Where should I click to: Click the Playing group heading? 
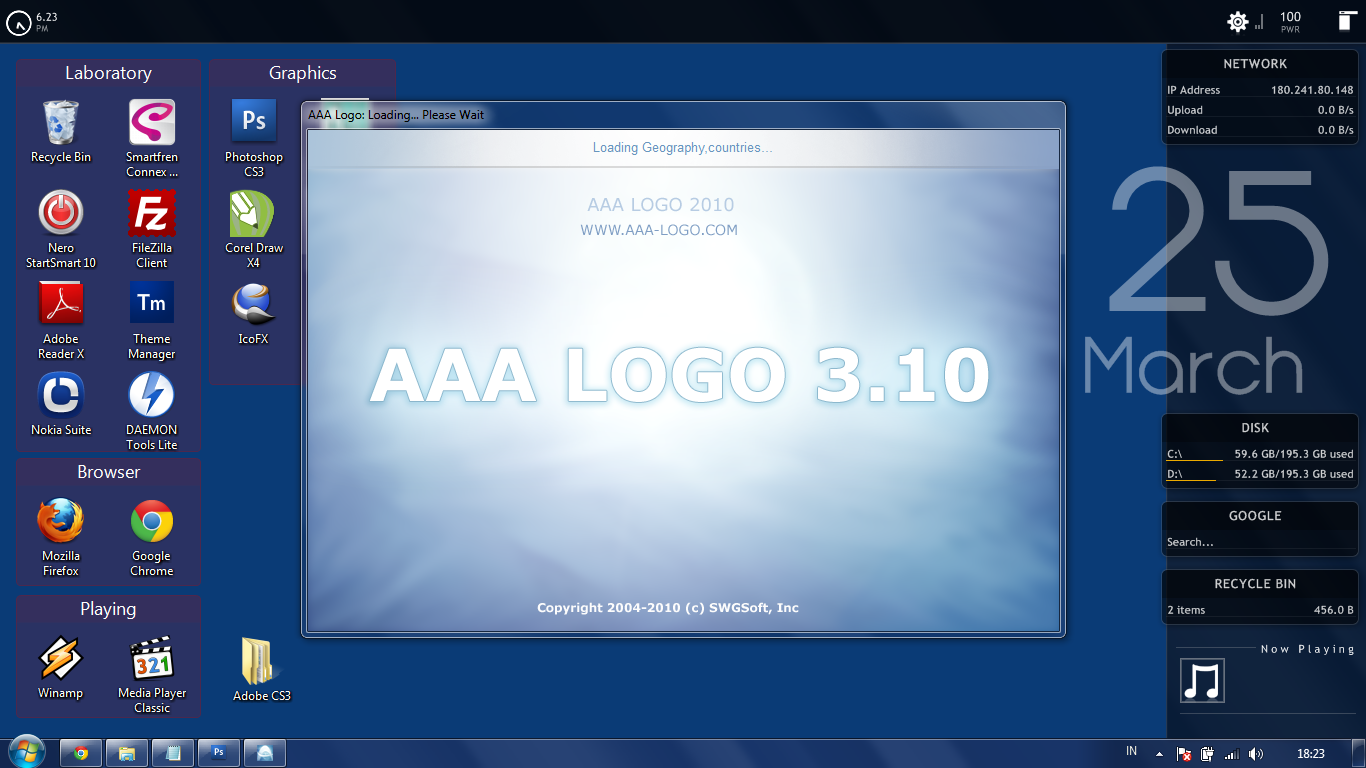[x=108, y=609]
